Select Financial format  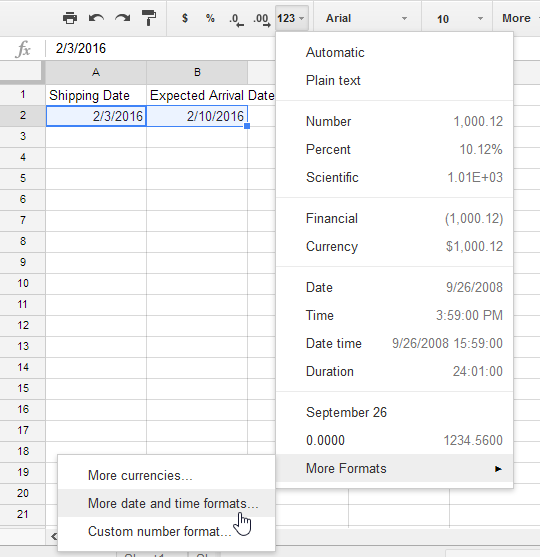394,218
